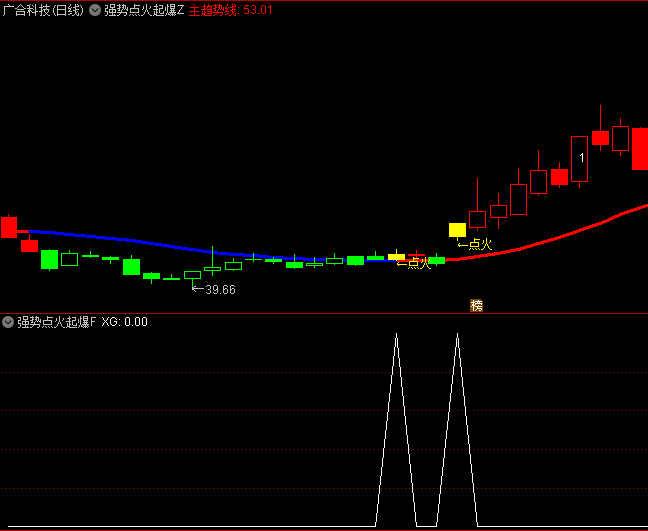Click the 广合科技(日线) stock title

[x=43, y=10]
